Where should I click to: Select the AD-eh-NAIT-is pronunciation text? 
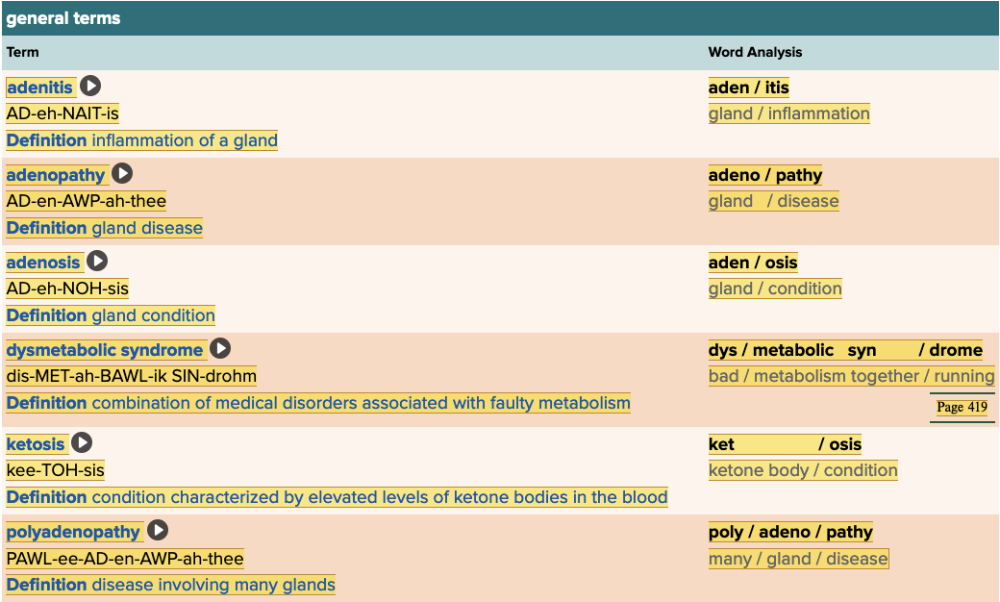62,114
